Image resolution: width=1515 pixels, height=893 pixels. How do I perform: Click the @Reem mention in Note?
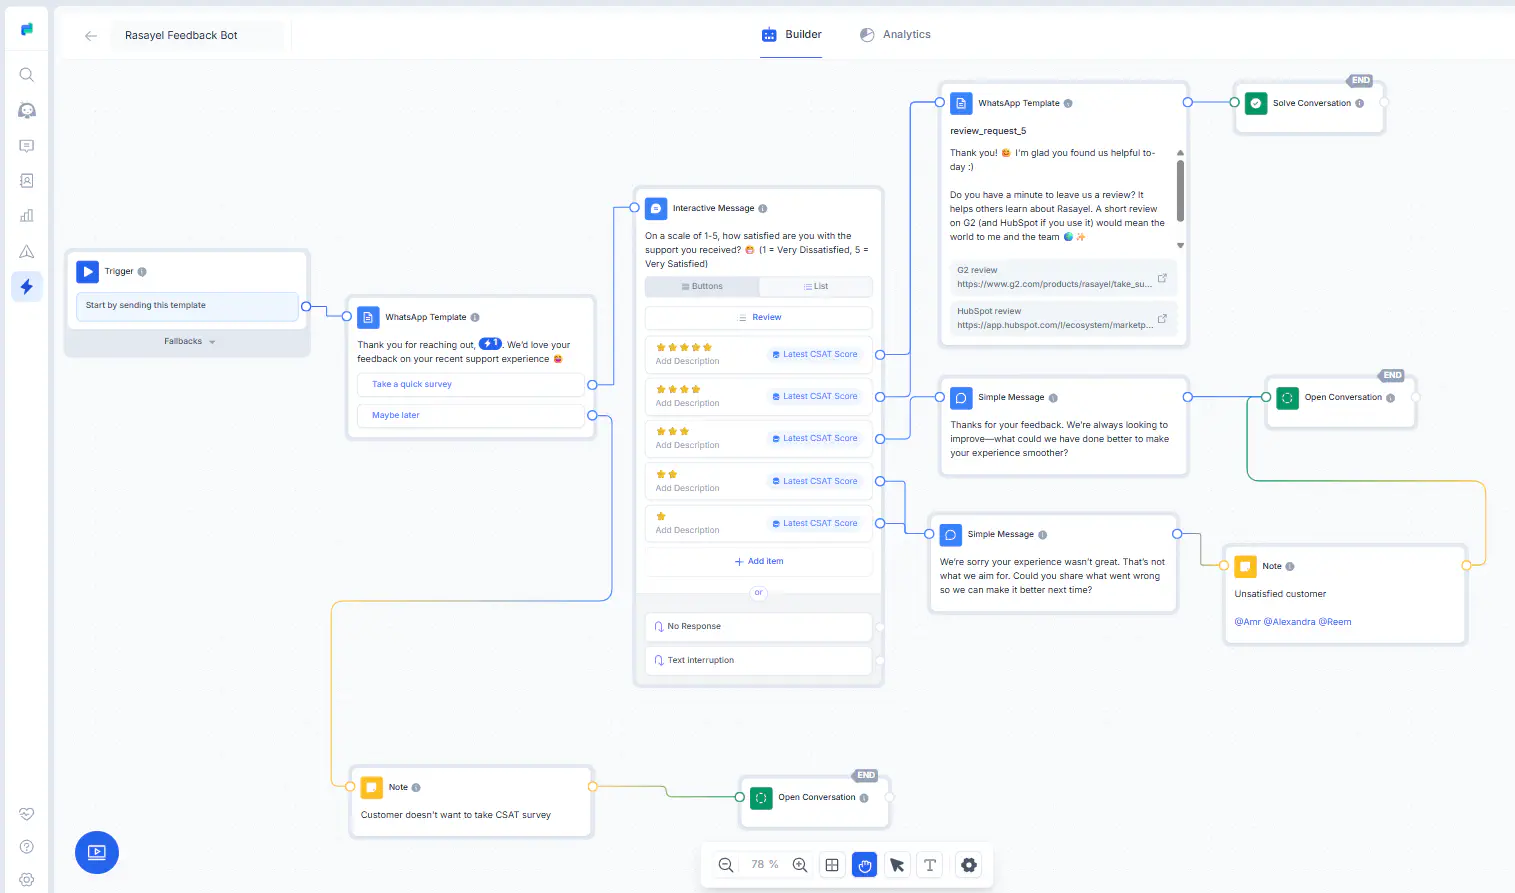(x=1335, y=622)
